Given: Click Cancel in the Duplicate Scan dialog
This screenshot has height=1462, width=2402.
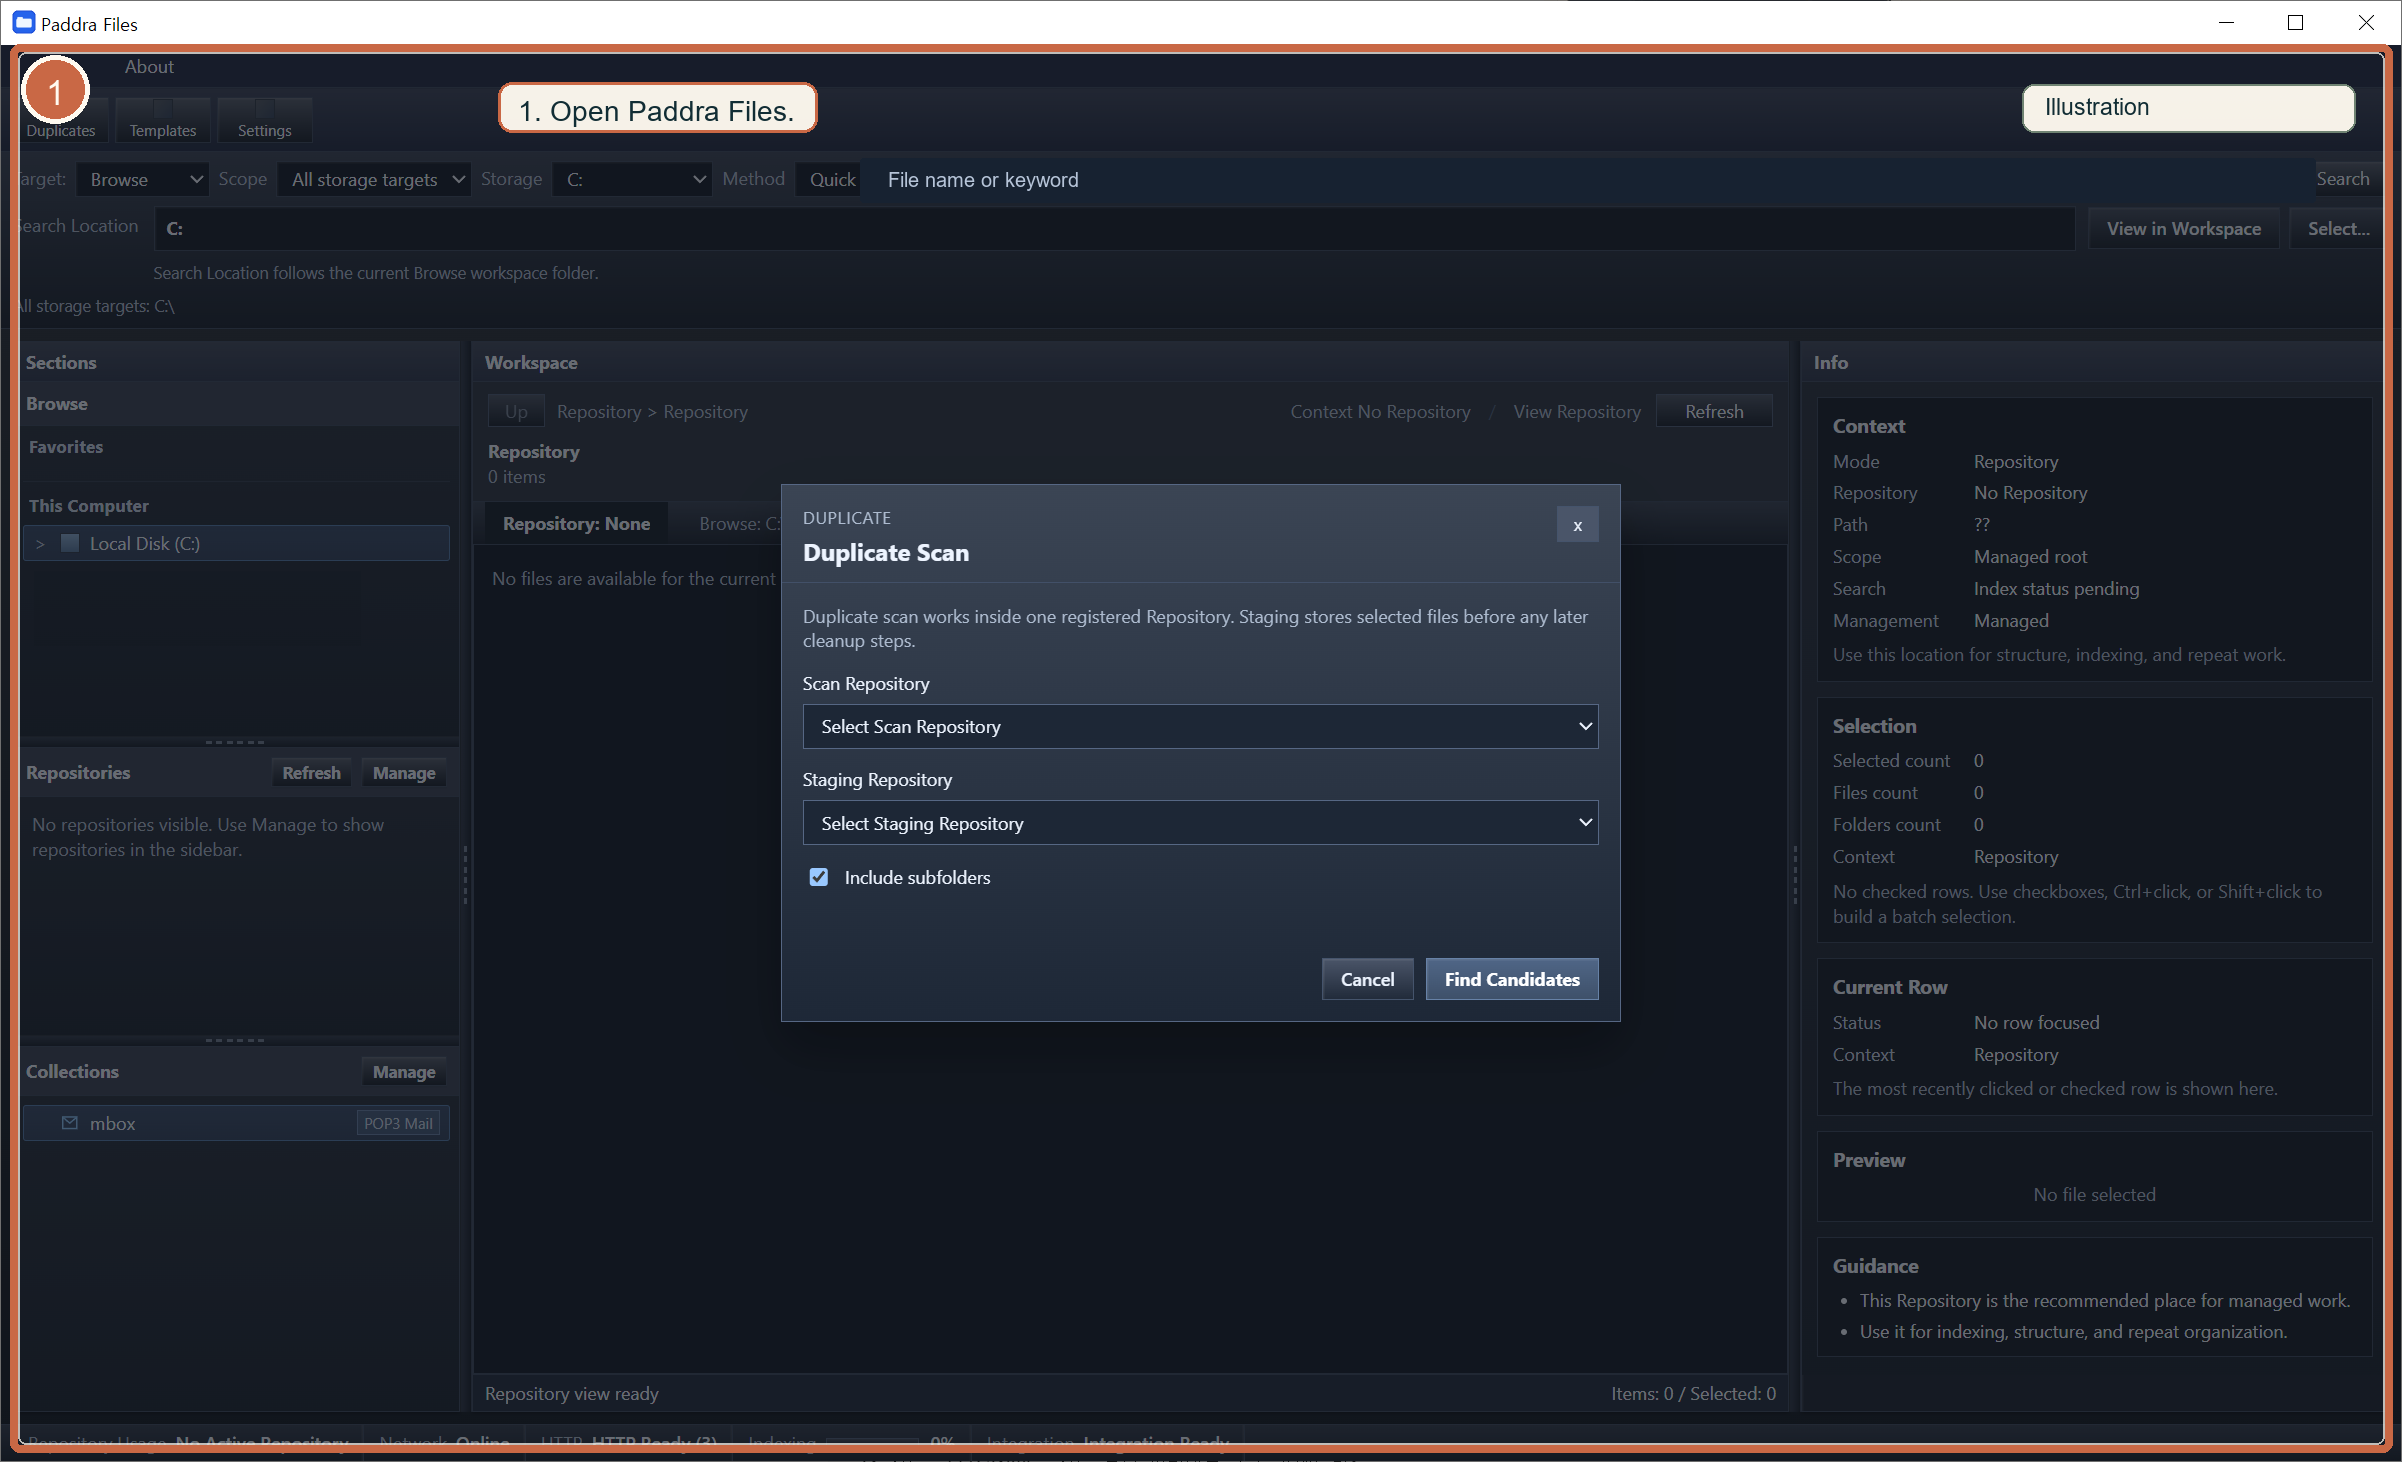Looking at the screenshot, I should 1367,979.
